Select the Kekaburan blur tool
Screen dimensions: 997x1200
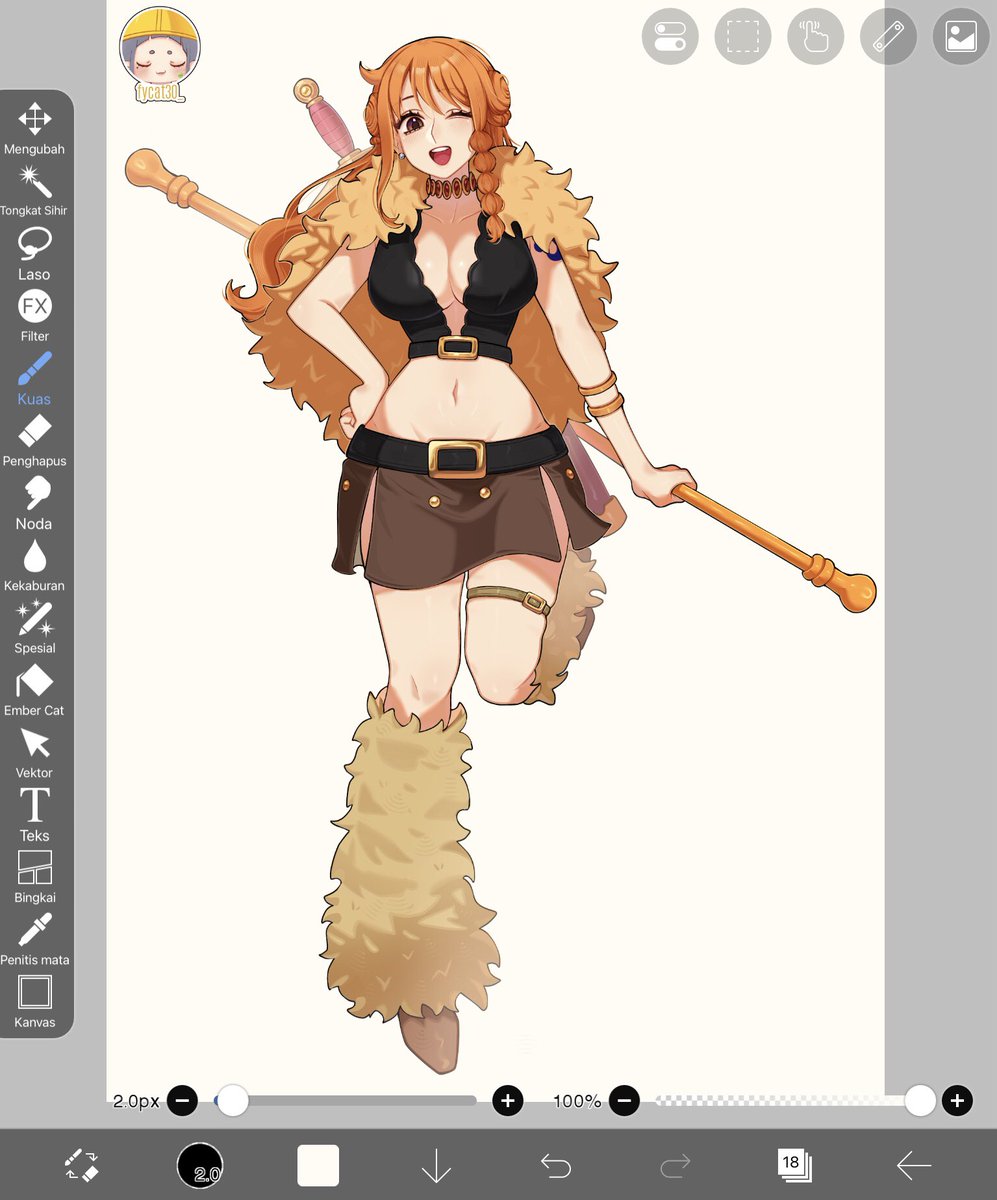coord(34,565)
